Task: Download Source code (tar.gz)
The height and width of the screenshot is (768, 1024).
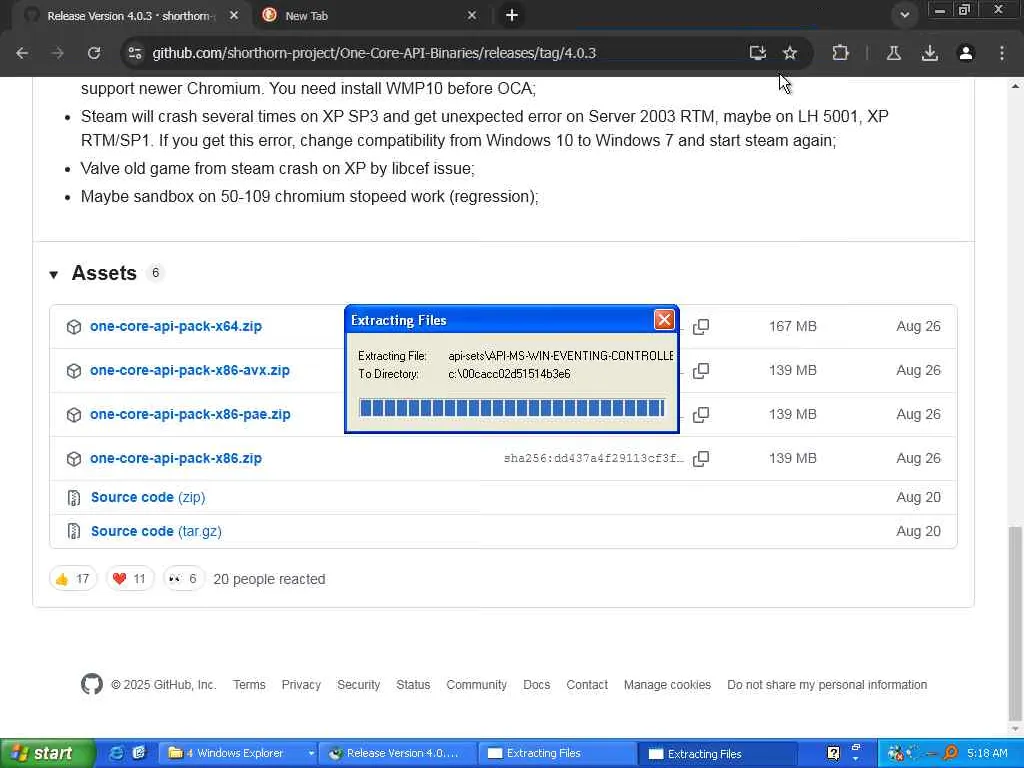Action: click(156, 532)
